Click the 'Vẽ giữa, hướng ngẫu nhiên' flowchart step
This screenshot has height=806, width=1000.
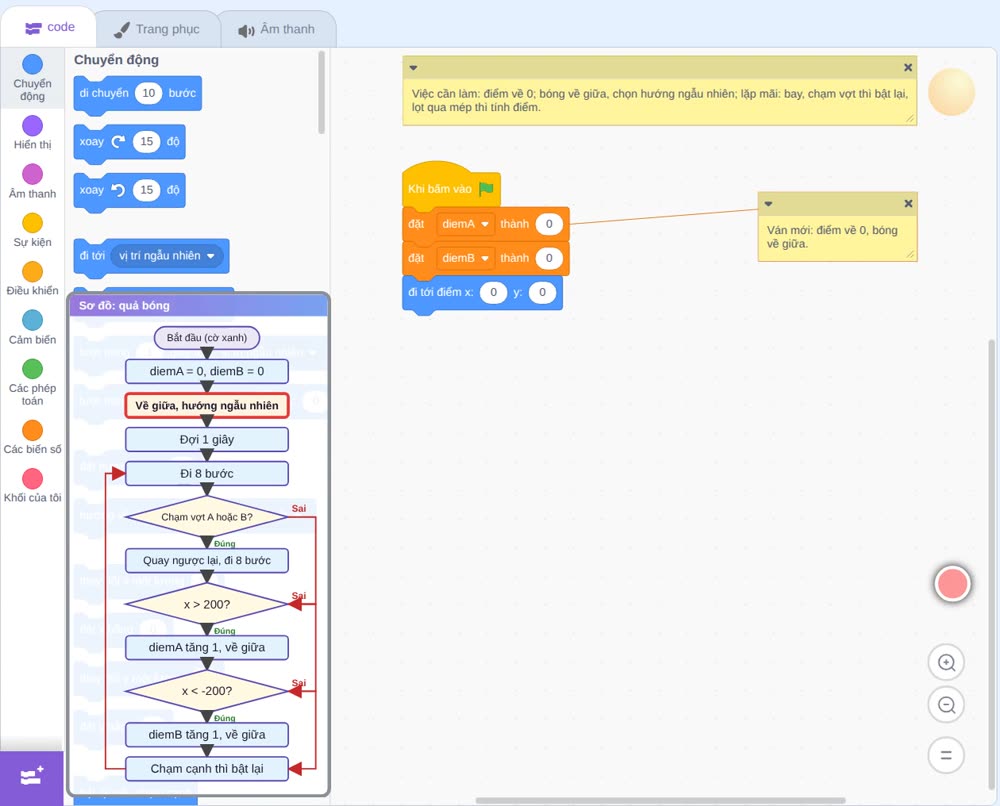(x=207, y=406)
